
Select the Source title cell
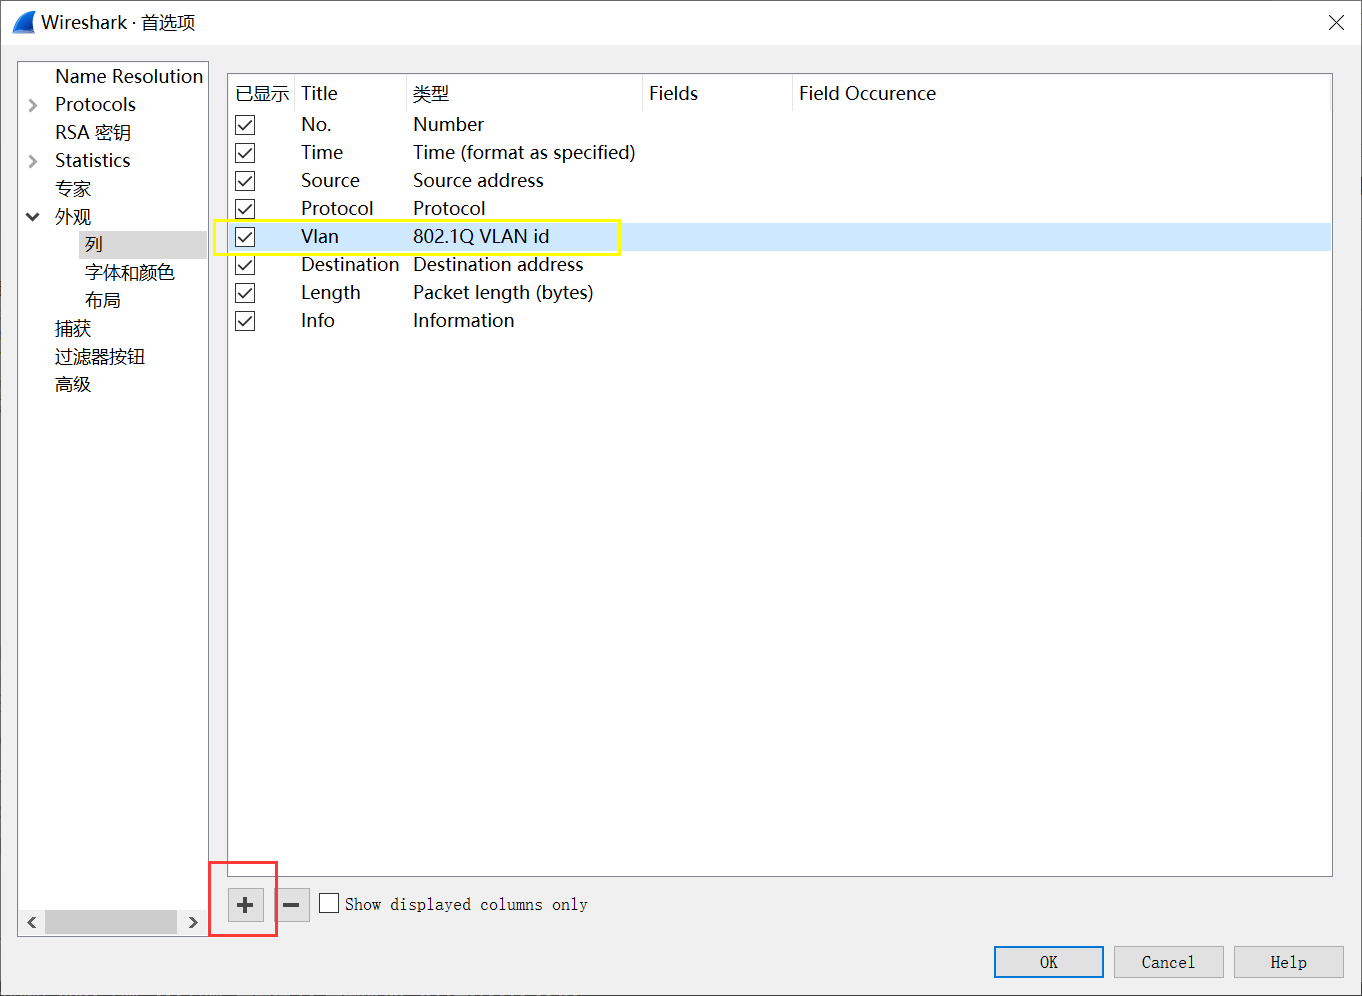330,180
